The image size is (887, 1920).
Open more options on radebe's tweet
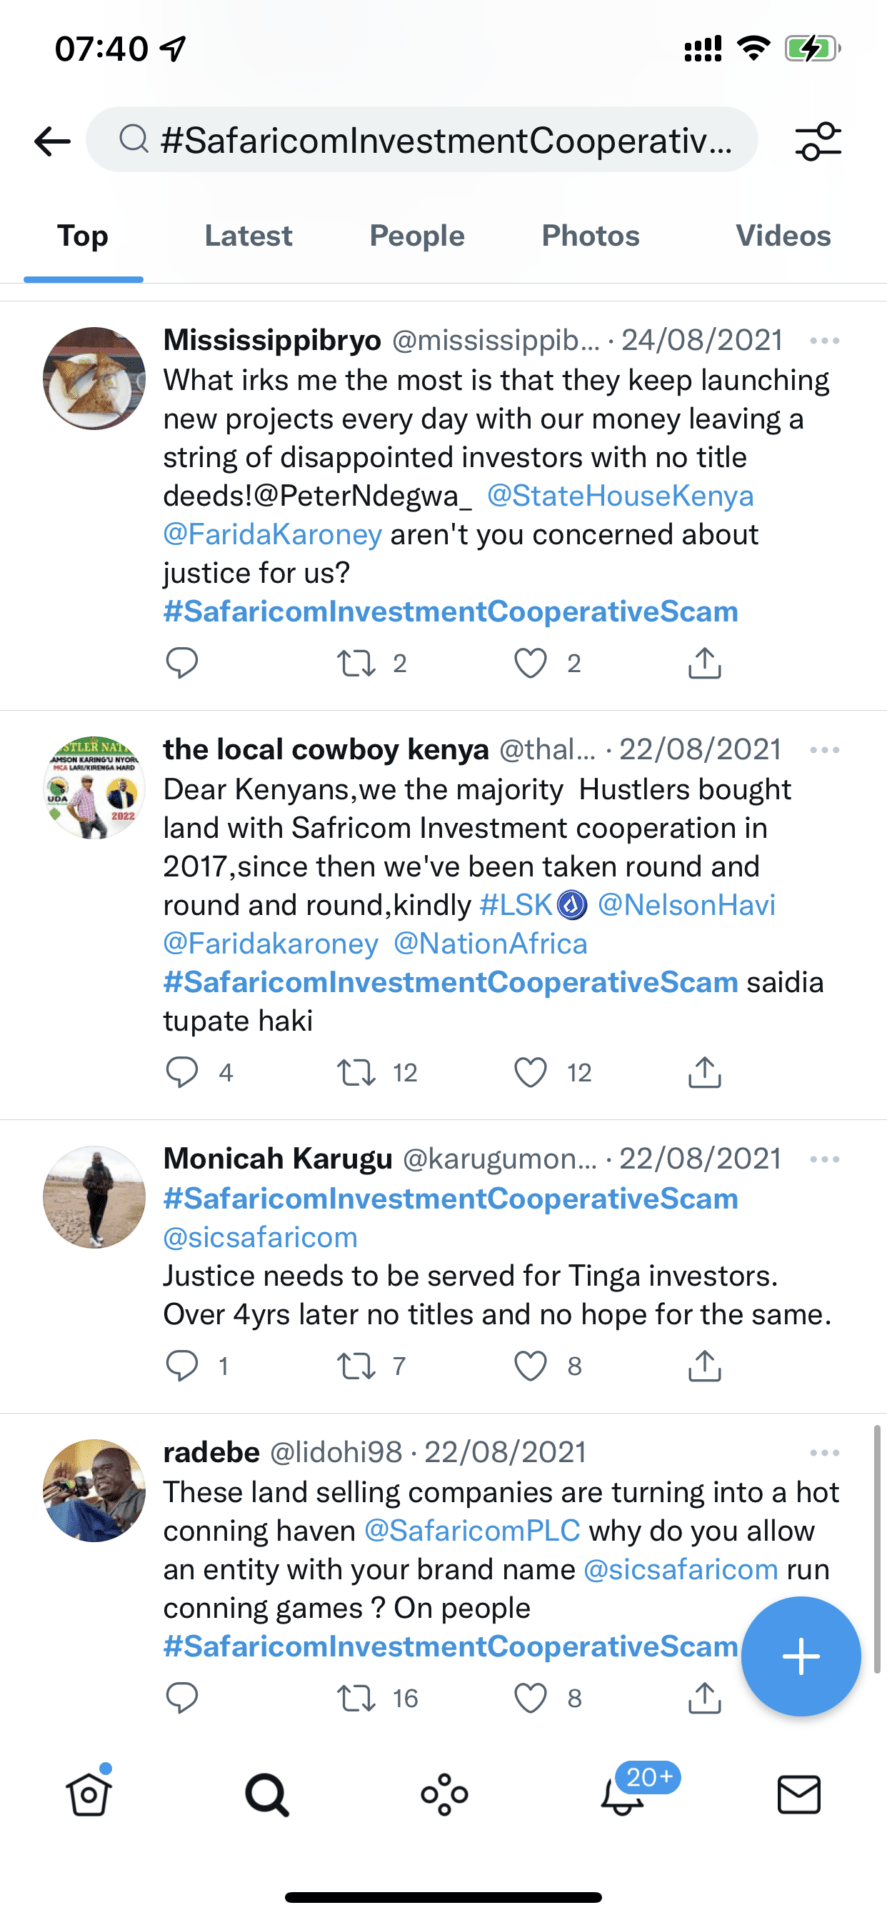tap(824, 1453)
